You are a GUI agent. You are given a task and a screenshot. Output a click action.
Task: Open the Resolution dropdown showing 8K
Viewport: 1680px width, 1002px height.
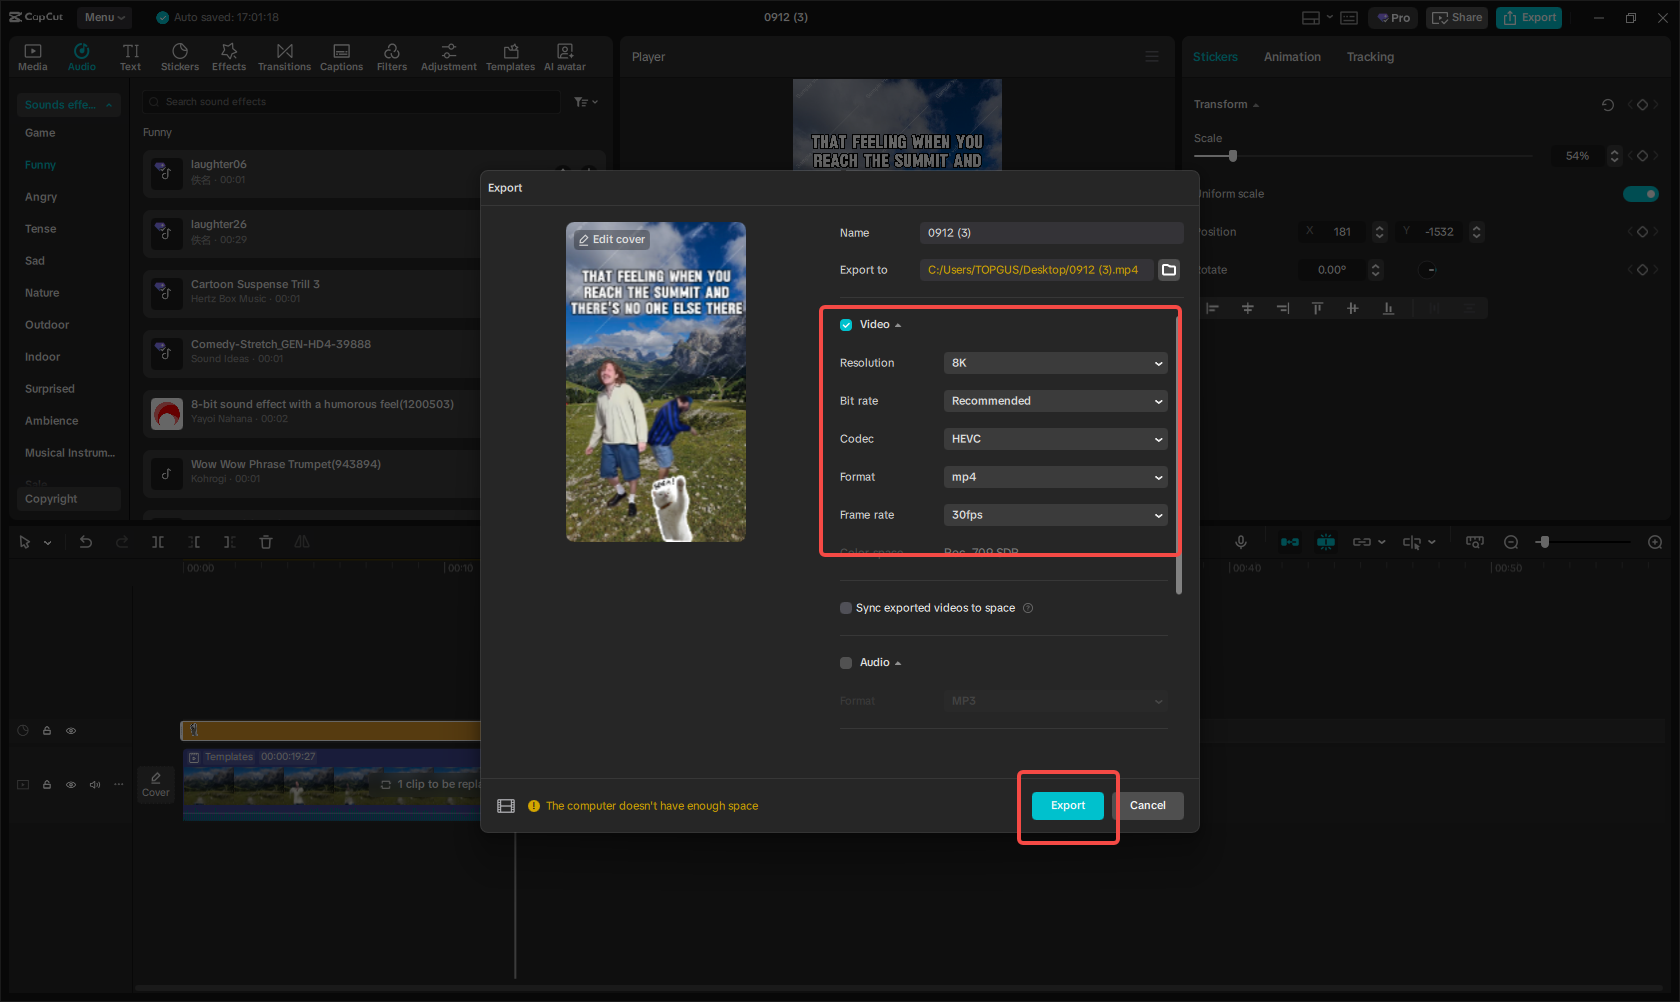(x=1055, y=362)
